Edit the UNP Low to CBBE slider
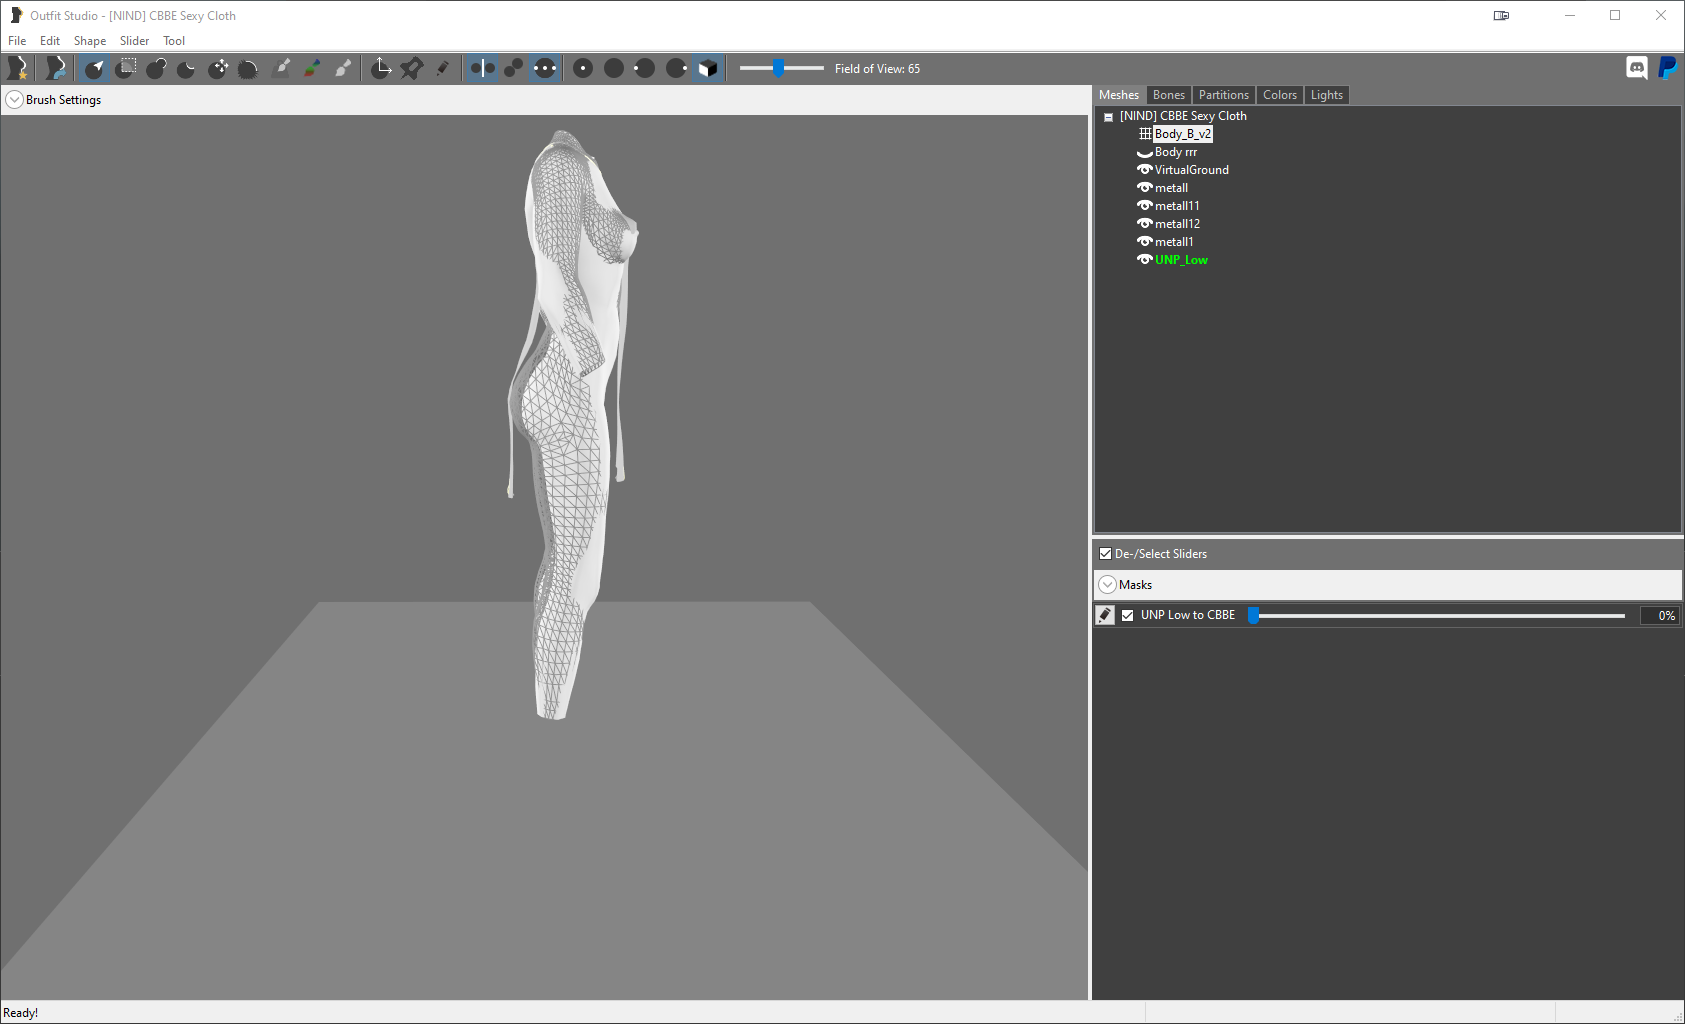 point(1104,615)
